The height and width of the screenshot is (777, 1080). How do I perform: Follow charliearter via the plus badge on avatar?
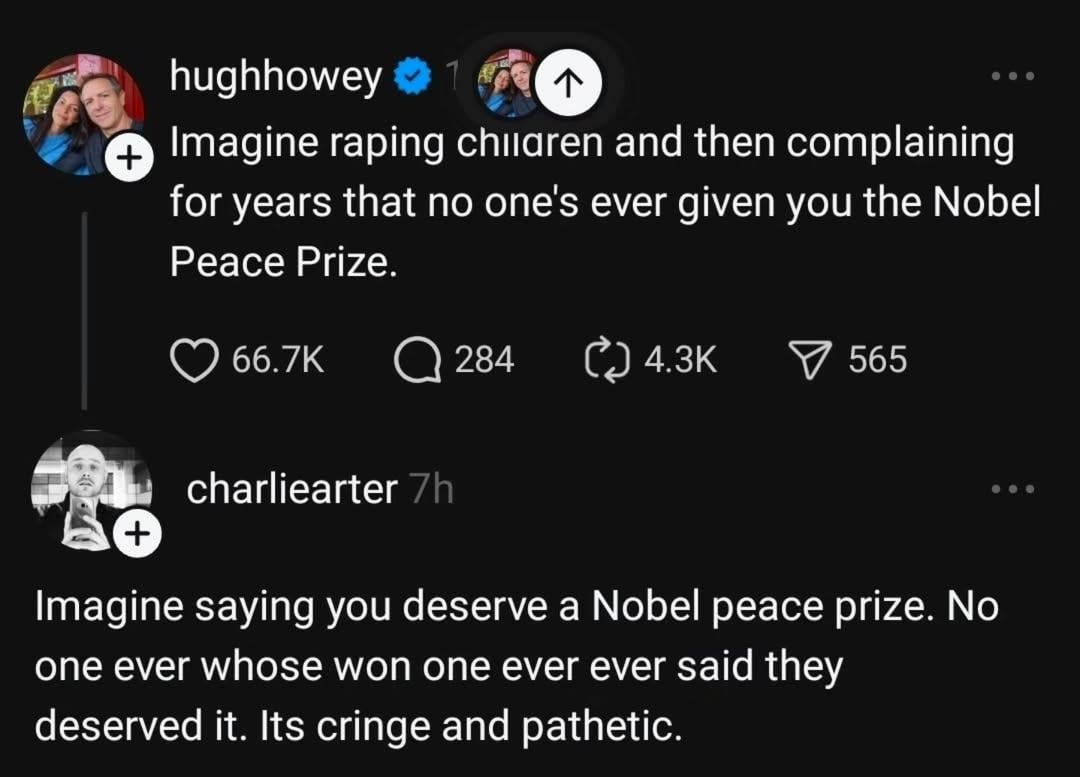(136, 535)
